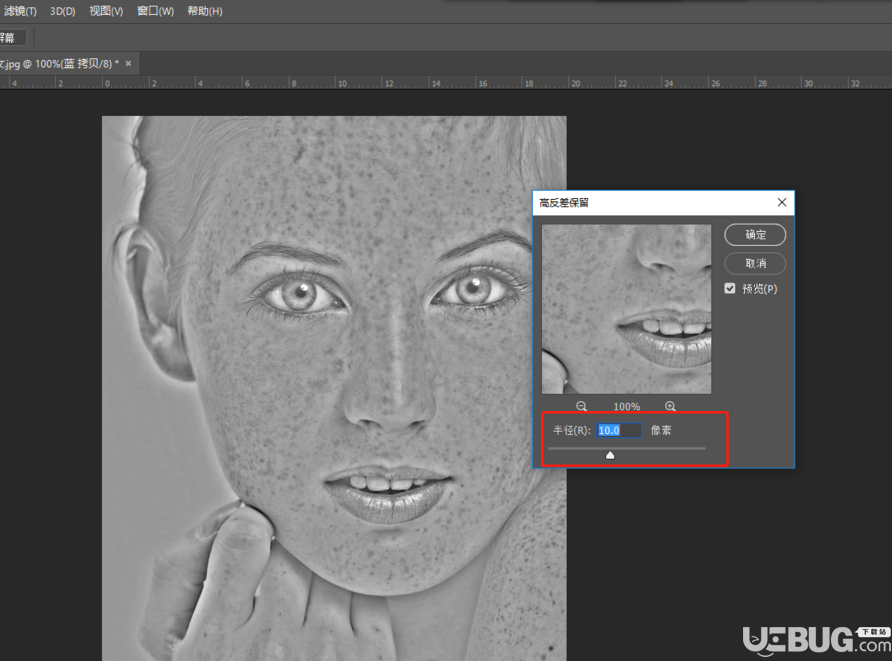This screenshot has width=892, height=661.
Task: Open the 滤镜(T) filter menu
Action: click(x=19, y=11)
